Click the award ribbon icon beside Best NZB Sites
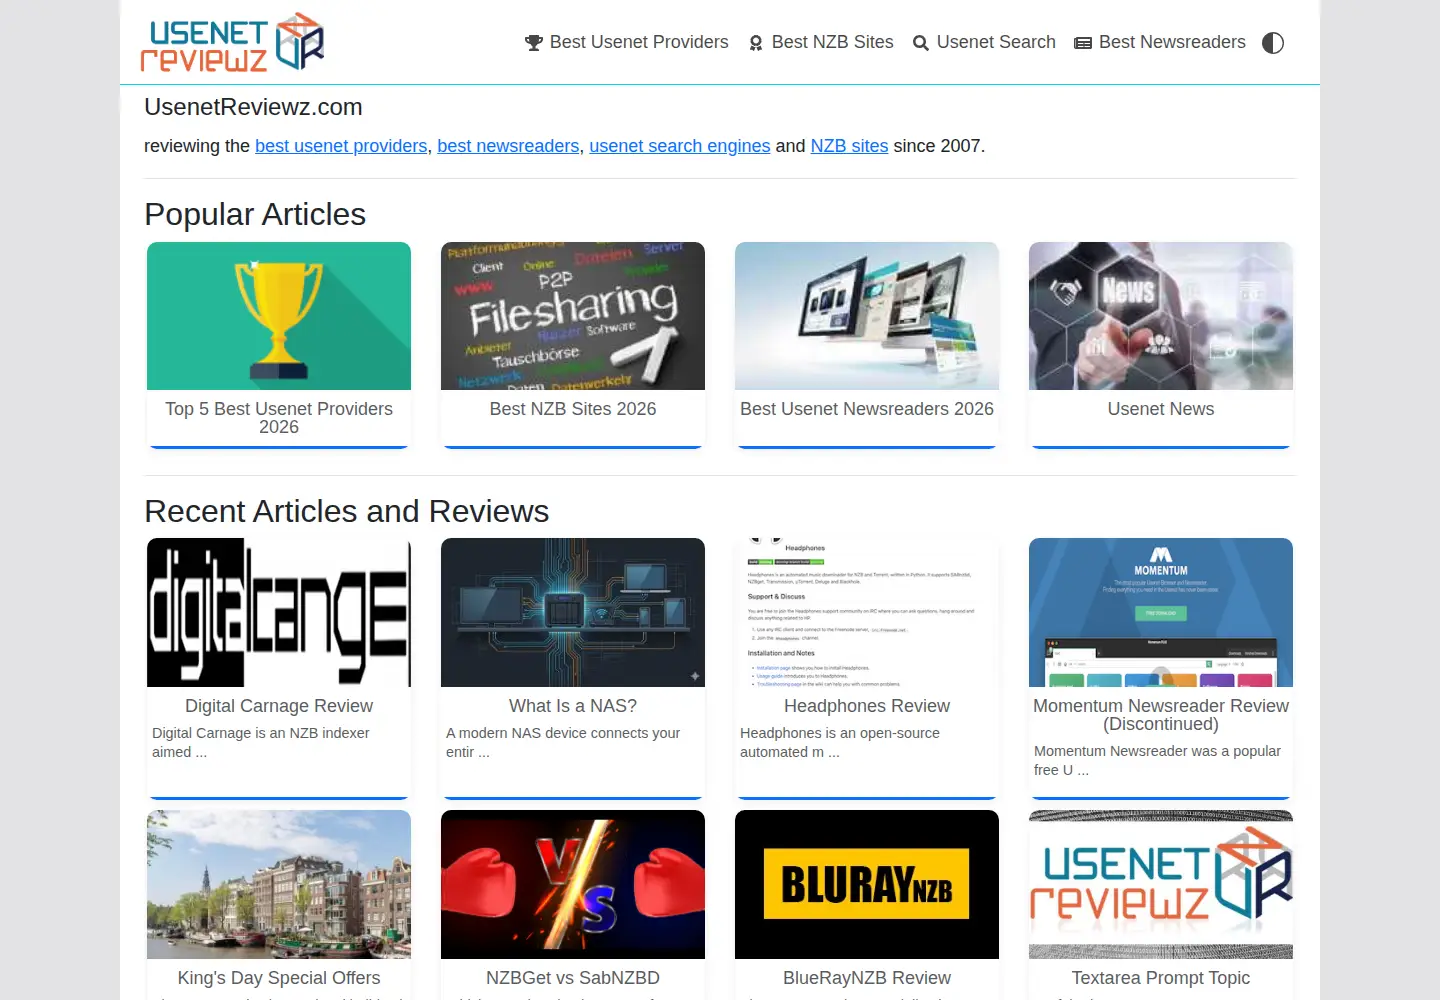 coord(756,43)
